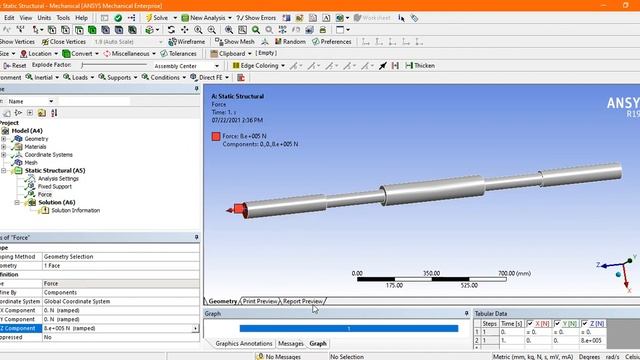The image size is (640, 360).
Task: Open the Help menu
Action: [x=81, y=18]
